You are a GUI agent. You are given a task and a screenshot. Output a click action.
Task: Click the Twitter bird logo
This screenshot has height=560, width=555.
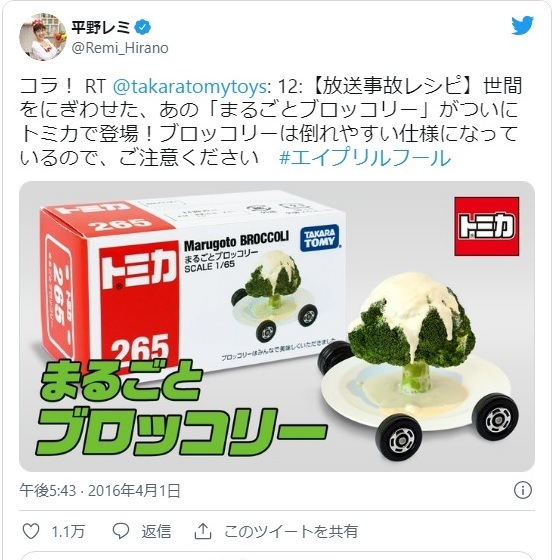[x=522, y=26]
